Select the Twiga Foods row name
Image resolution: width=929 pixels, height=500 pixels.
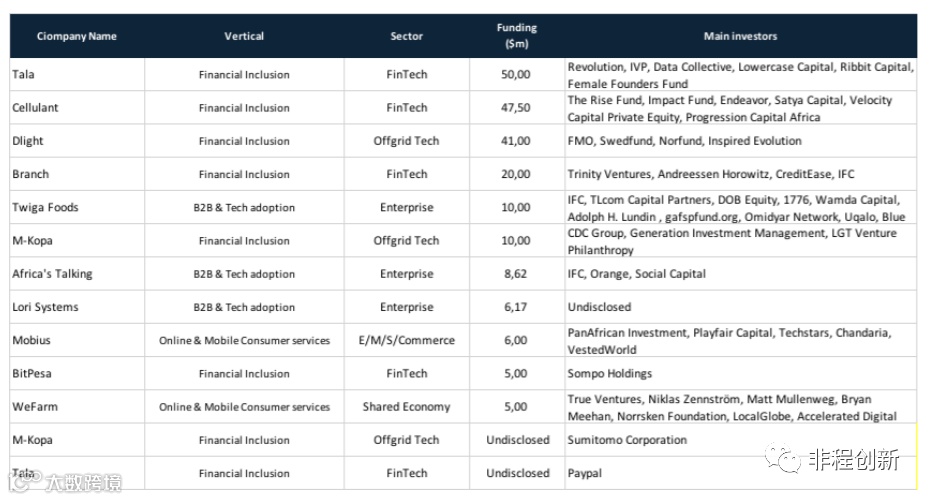coord(45,208)
